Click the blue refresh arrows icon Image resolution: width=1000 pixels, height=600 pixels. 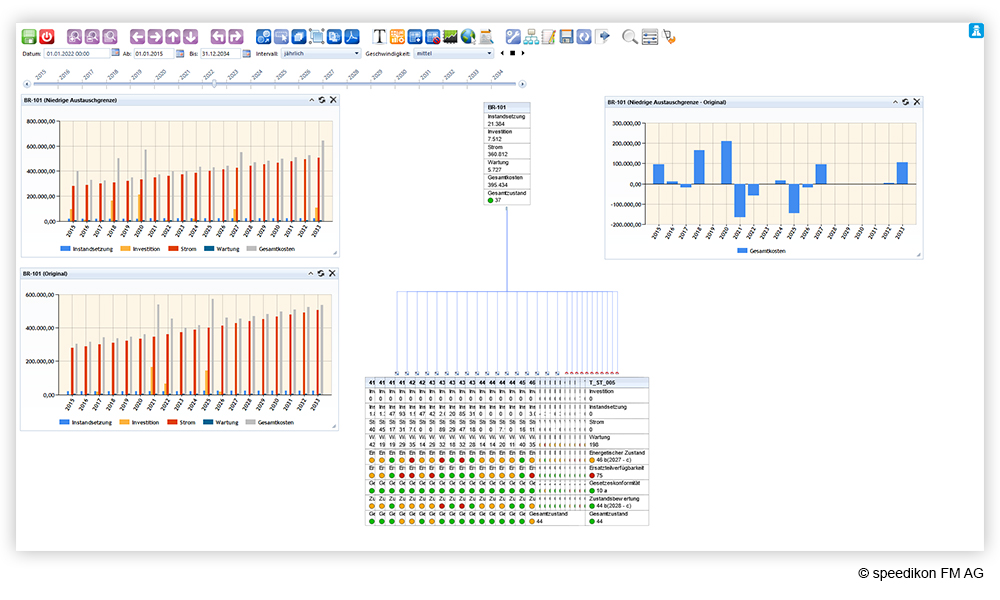point(584,37)
